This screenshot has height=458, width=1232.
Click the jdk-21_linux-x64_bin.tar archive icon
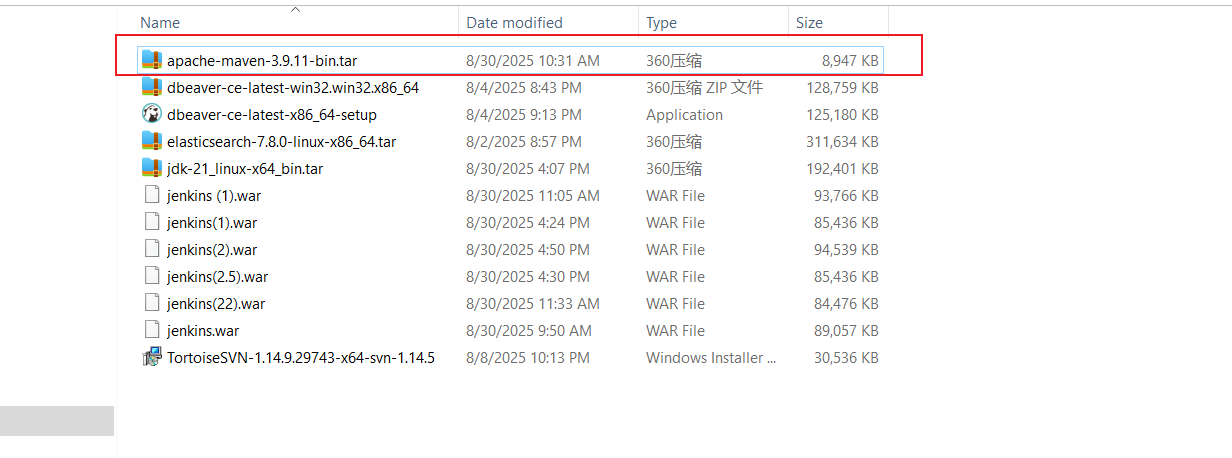point(151,168)
